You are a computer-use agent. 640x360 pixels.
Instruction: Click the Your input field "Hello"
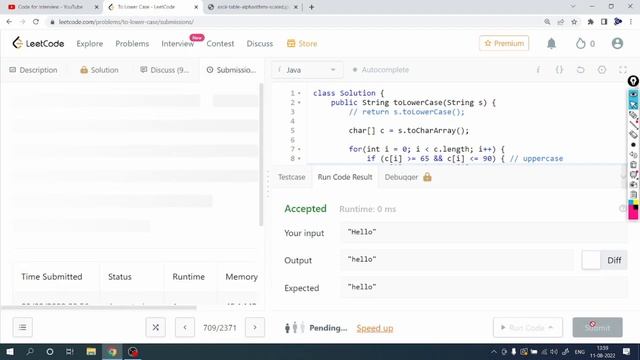point(484,232)
